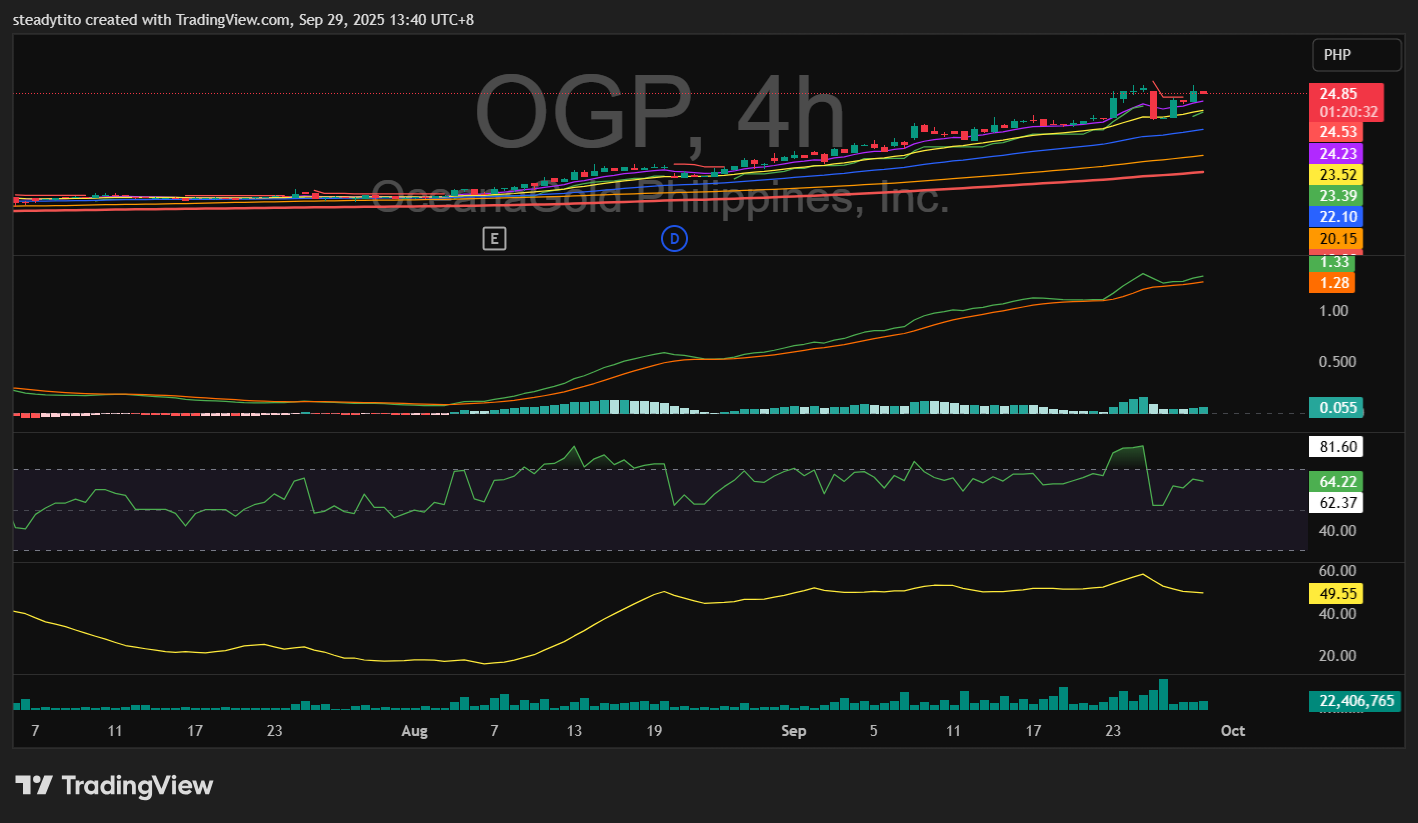This screenshot has width=1418, height=823.
Task: Click the Sep label on the time axis
Action: tap(793, 731)
